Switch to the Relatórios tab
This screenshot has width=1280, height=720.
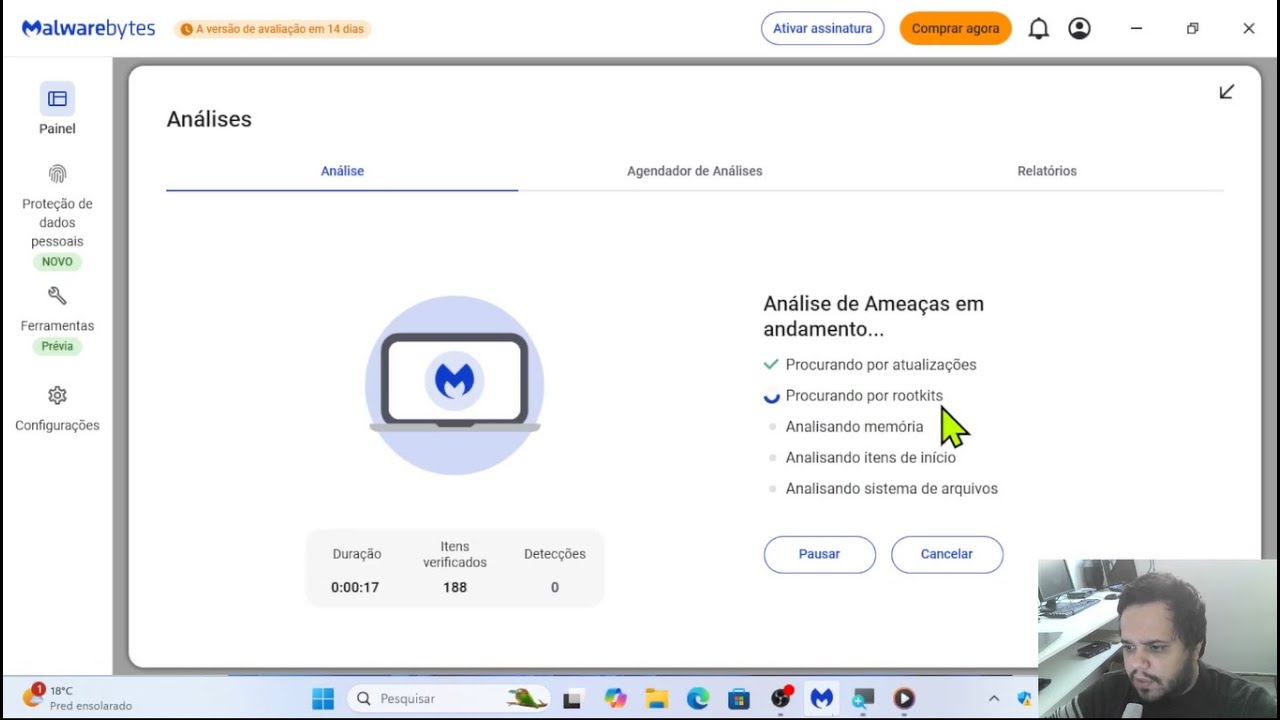click(1047, 171)
